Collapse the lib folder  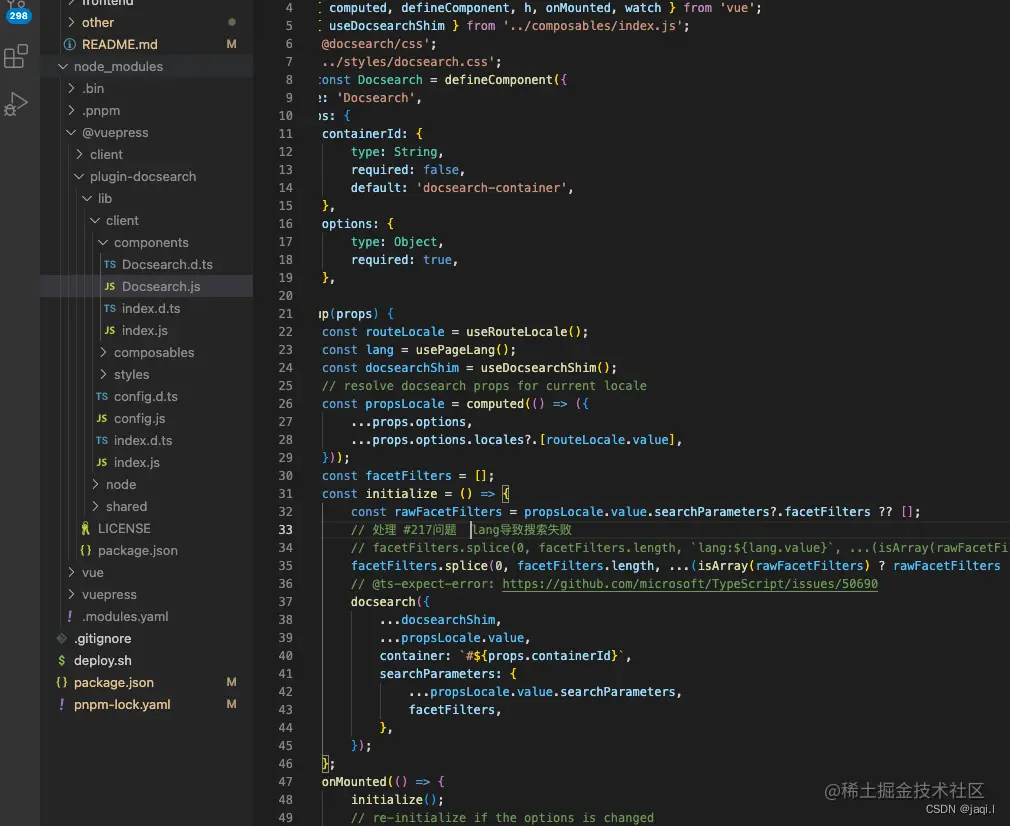[87, 198]
